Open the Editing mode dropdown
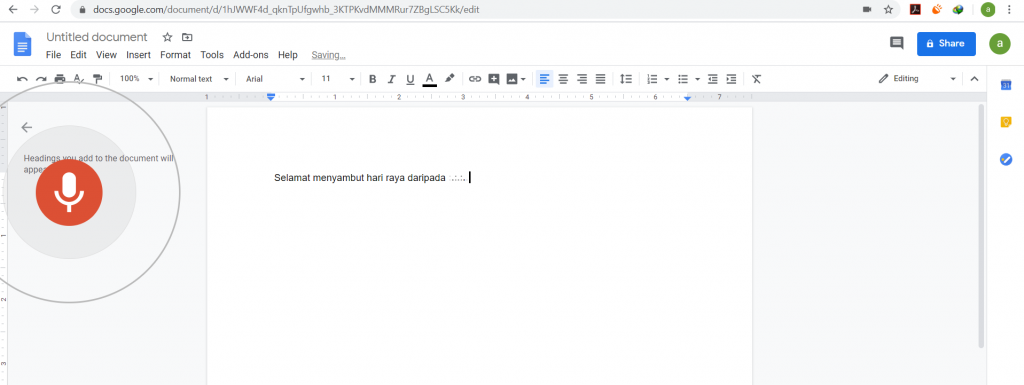 (917, 79)
